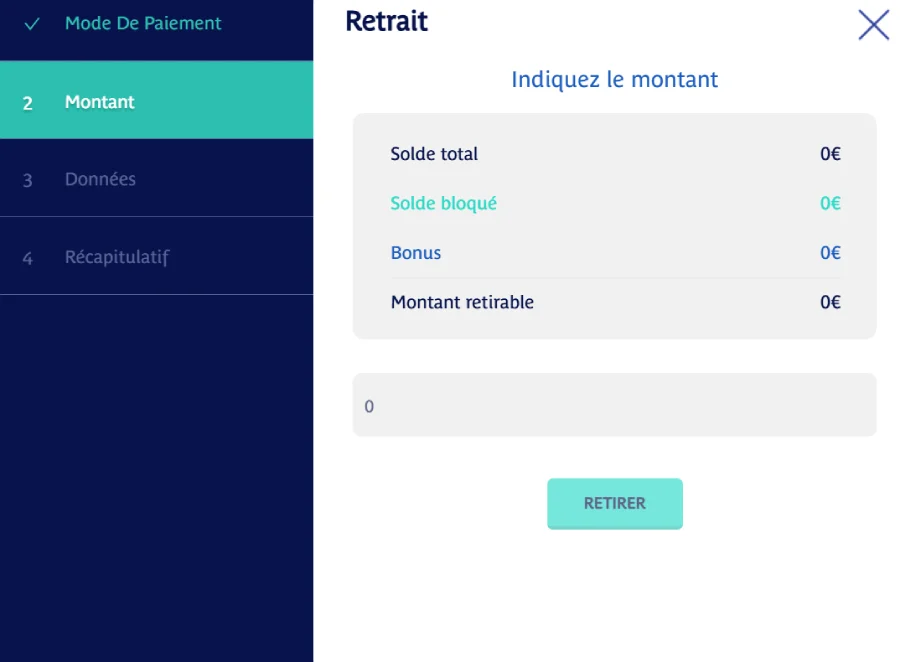900x662 pixels.
Task: Click the step number 2 indicator
Action: (x=28, y=103)
